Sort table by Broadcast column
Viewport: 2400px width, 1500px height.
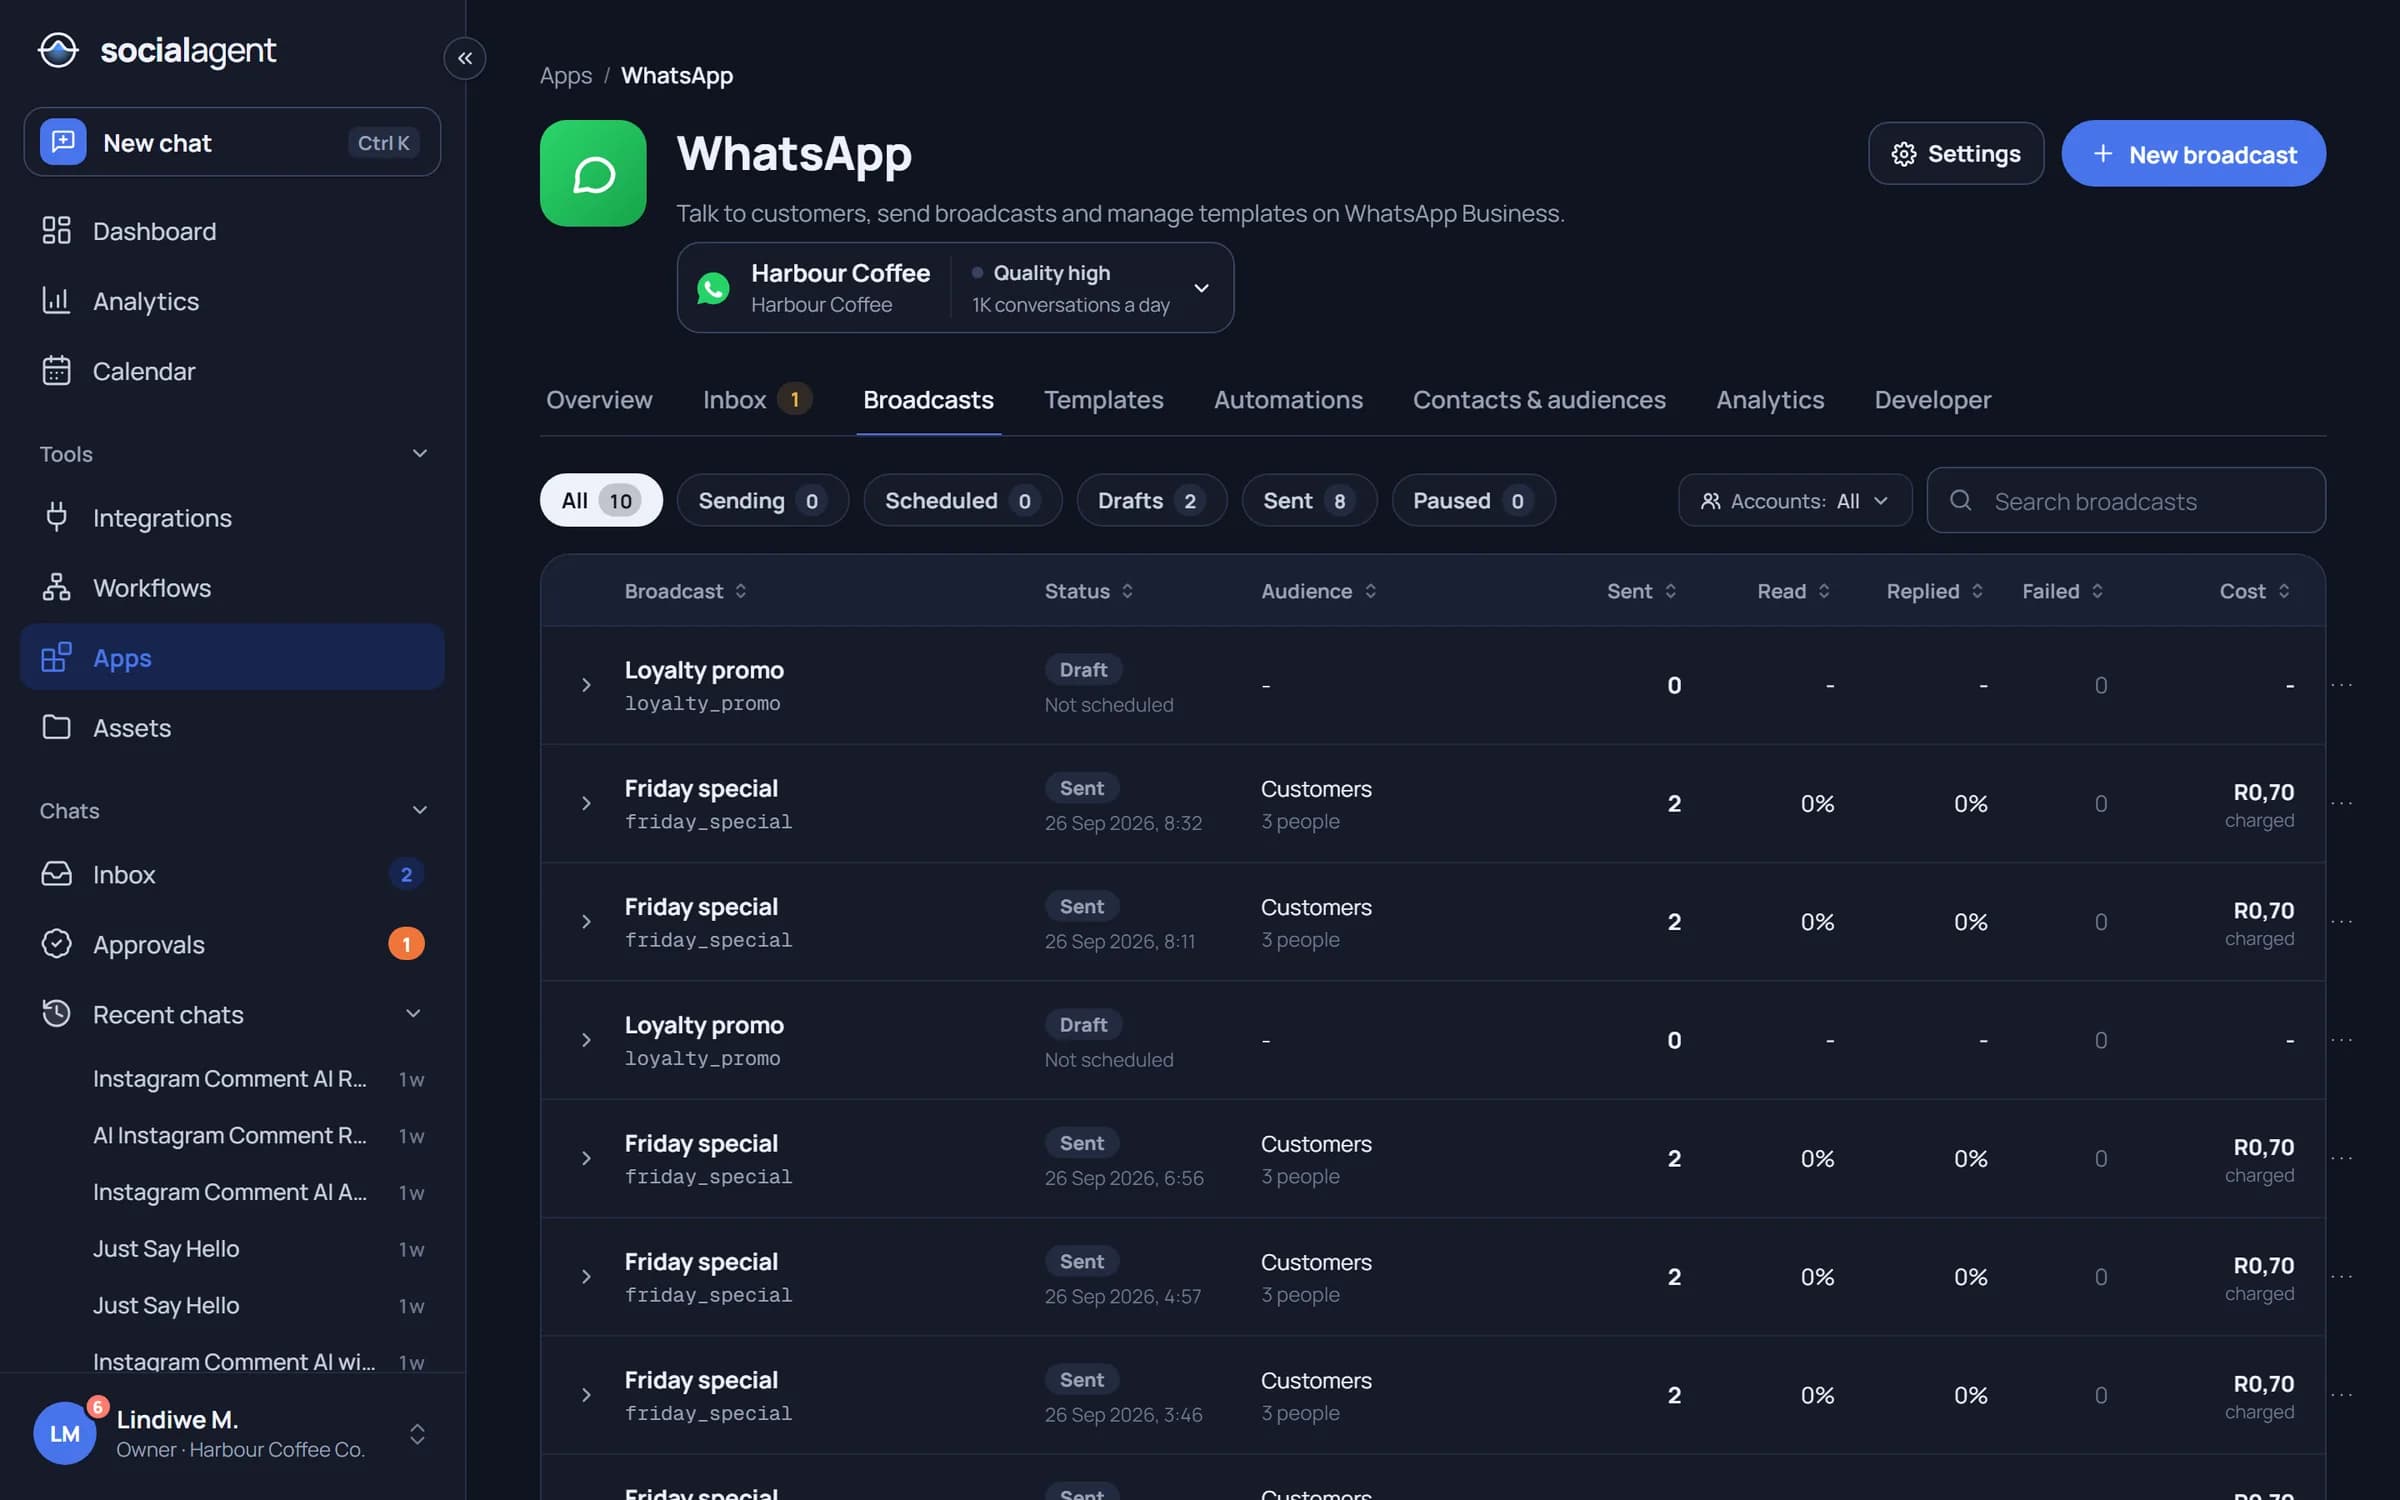tap(686, 591)
